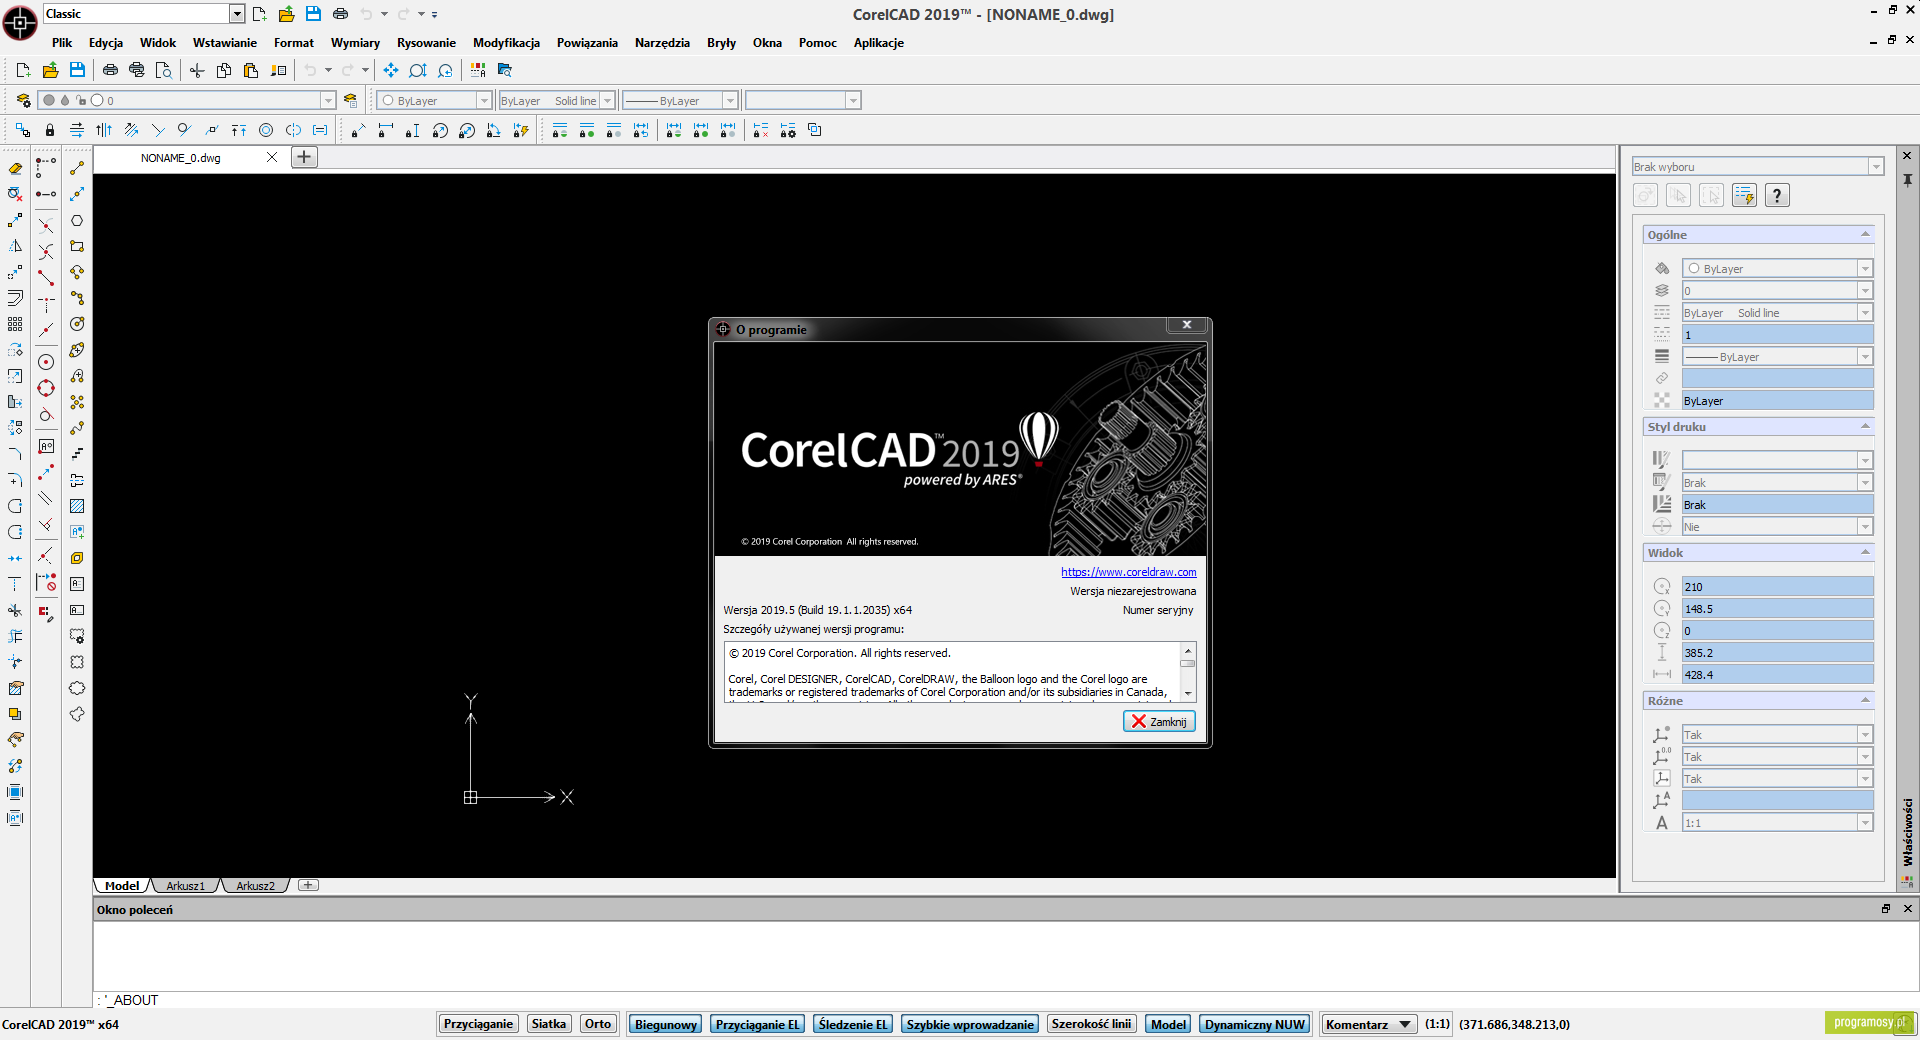This screenshot has width=1920, height=1040.
Task: Click the New drawing icon
Action: pos(24,70)
